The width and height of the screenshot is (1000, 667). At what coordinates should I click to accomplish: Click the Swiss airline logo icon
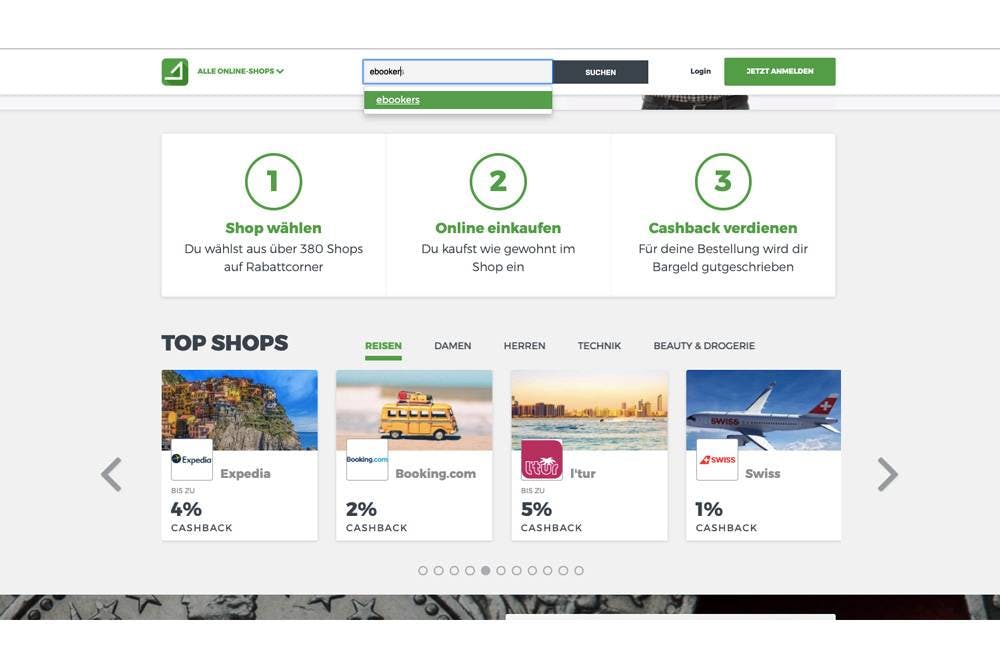pos(717,460)
